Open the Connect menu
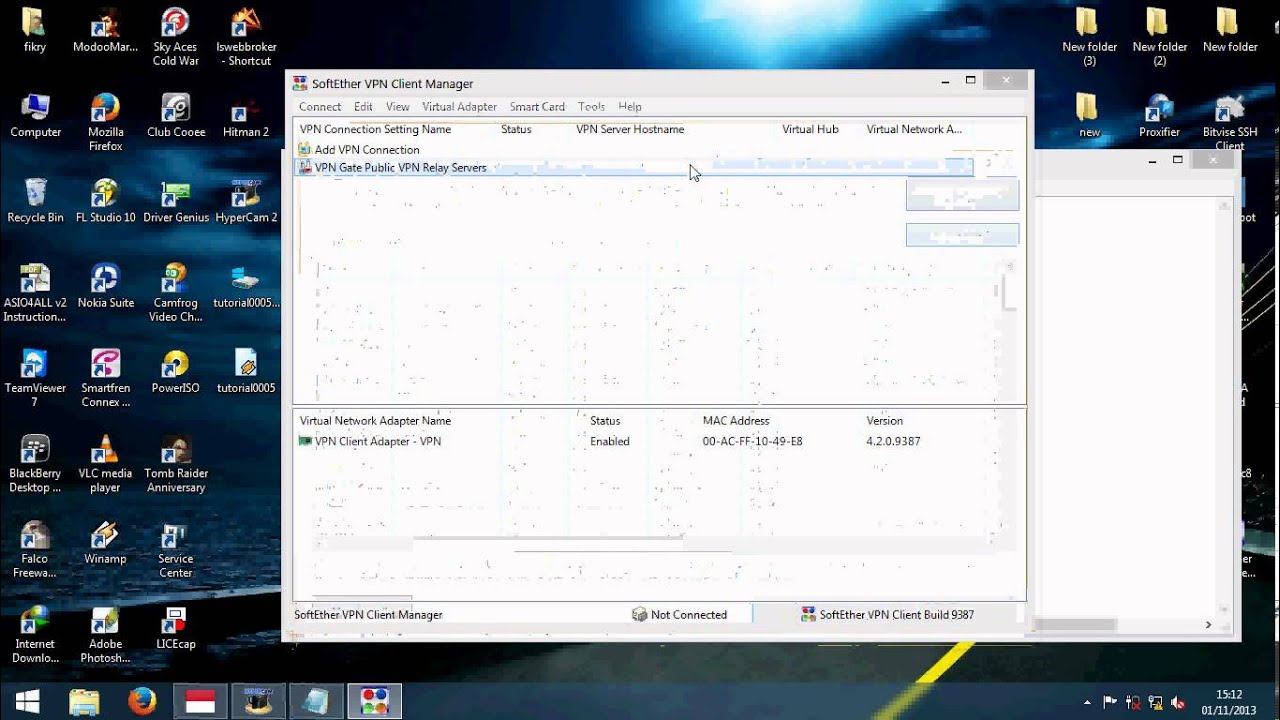The height and width of the screenshot is (720, 1280). 320,107
